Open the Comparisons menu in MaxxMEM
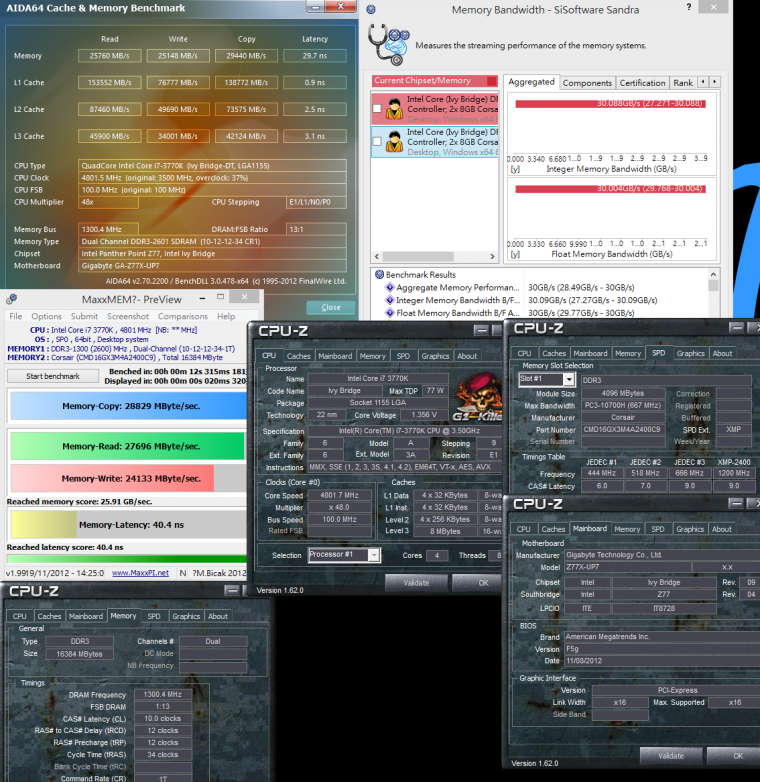Viewport: 760px width, 782px height. [x=183, y=316]
